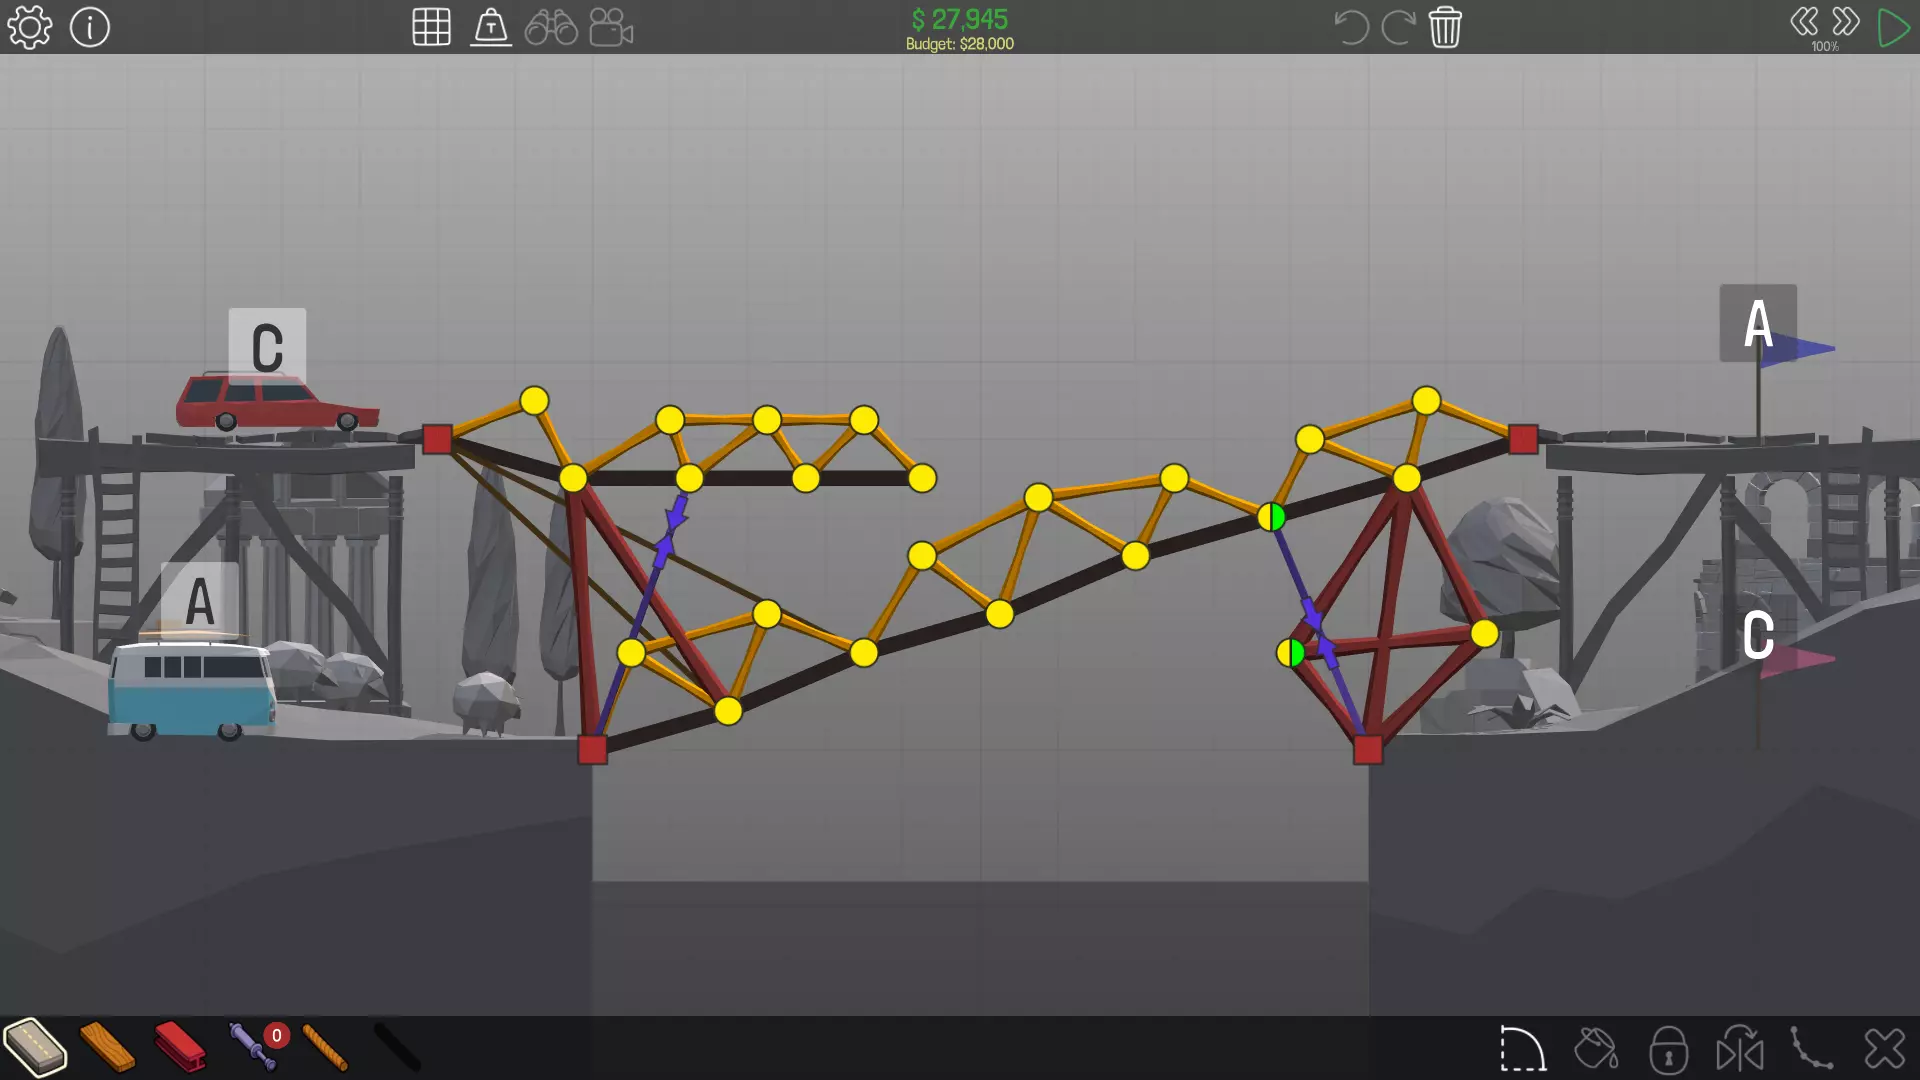Undo the last bridge edit
The image size is (1920, 1080).
click(x=1351, y=27)
